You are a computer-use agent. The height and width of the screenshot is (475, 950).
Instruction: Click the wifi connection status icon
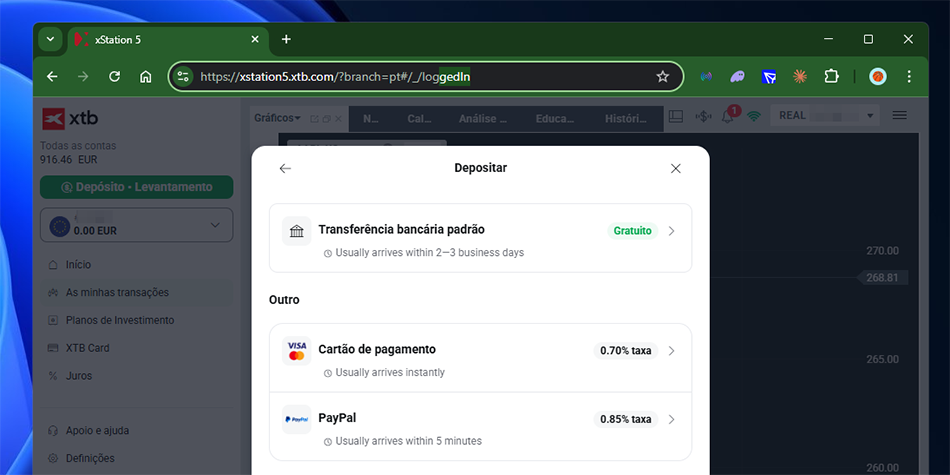pyautogui.click(x=754, y=116)
